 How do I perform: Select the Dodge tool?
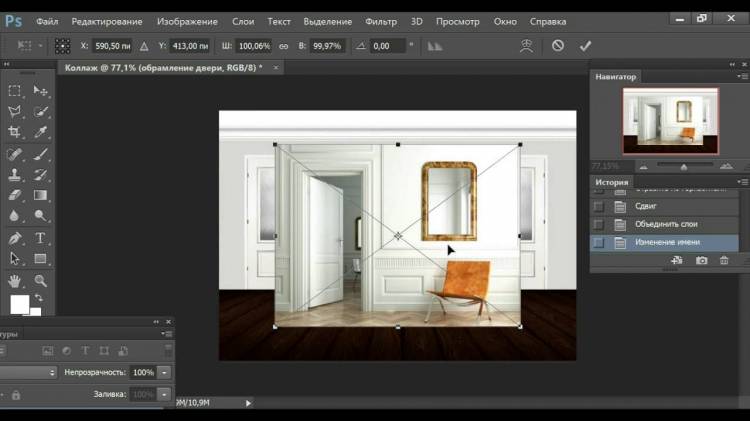(x=40, y=216)
